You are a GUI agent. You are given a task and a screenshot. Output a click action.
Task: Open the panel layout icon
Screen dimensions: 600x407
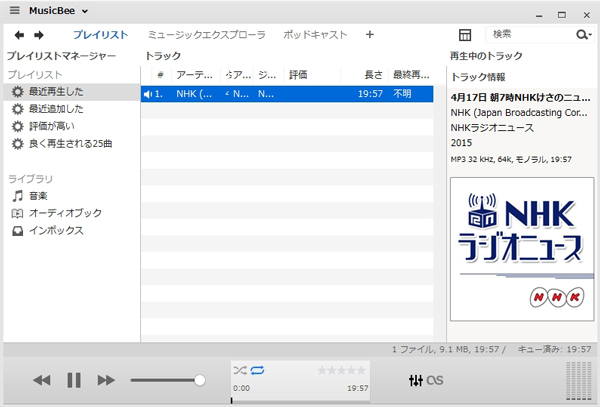(465, 35)
